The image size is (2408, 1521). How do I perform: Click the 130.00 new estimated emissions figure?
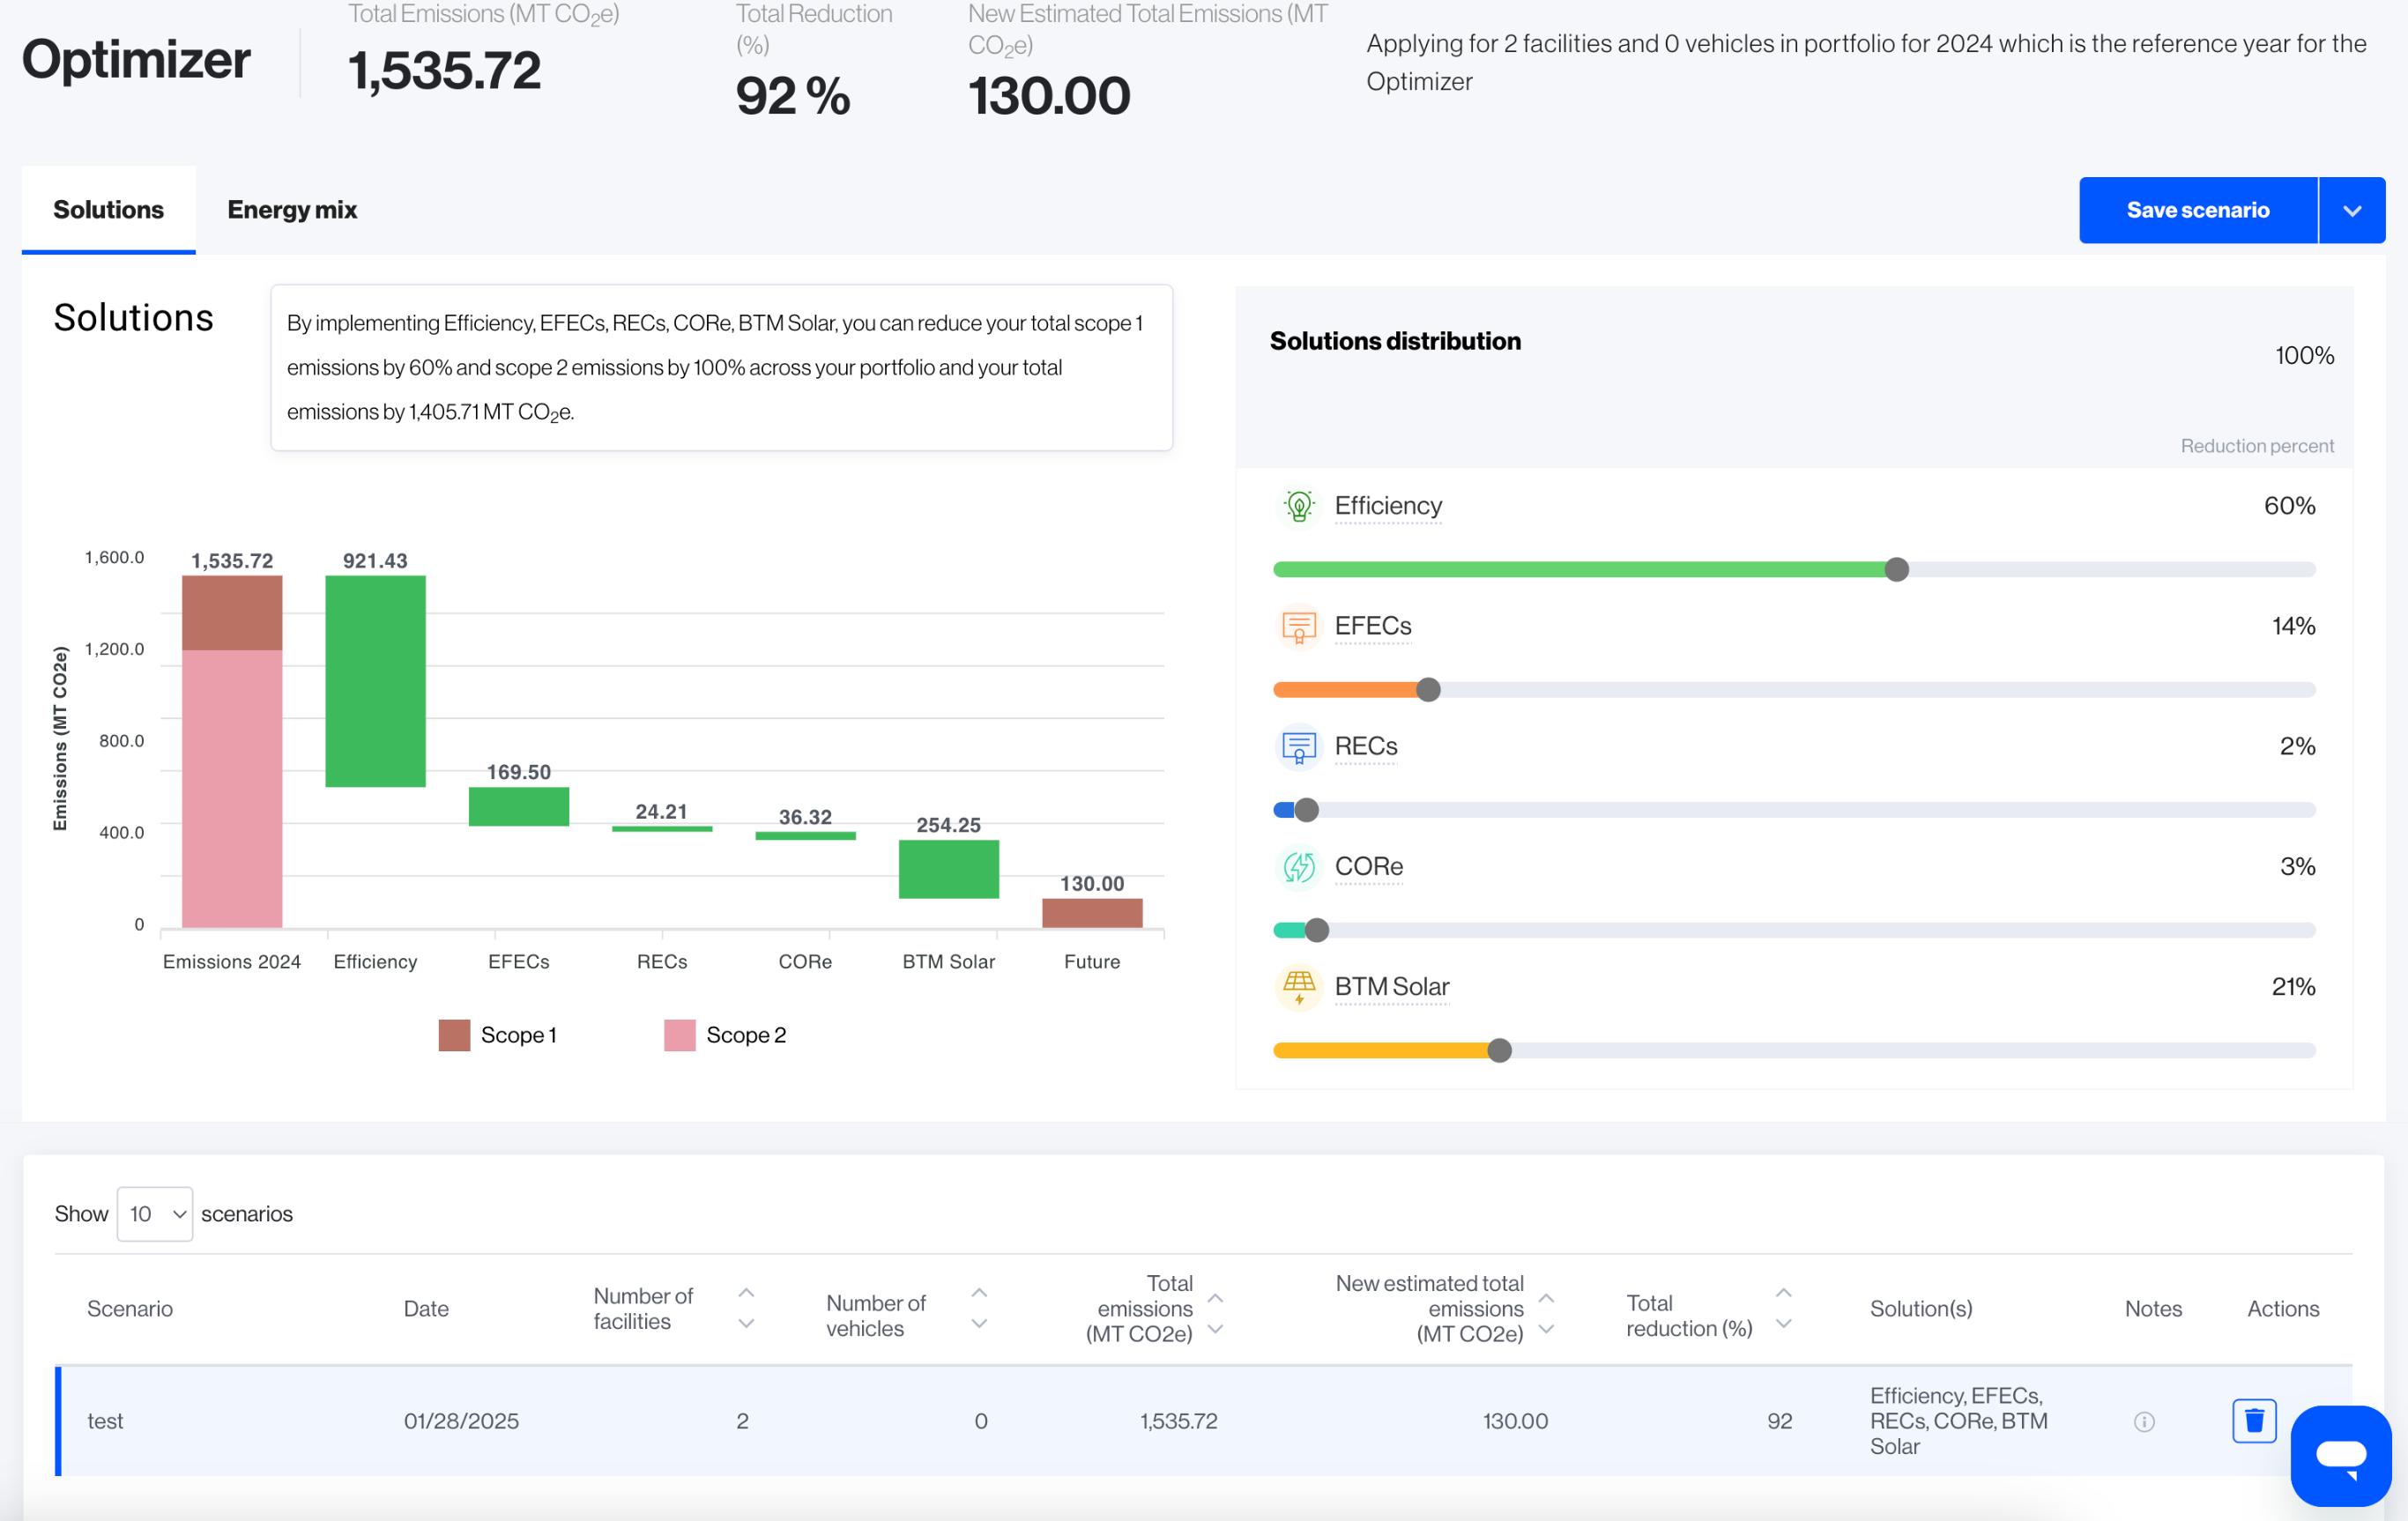tap(1049, 96)
